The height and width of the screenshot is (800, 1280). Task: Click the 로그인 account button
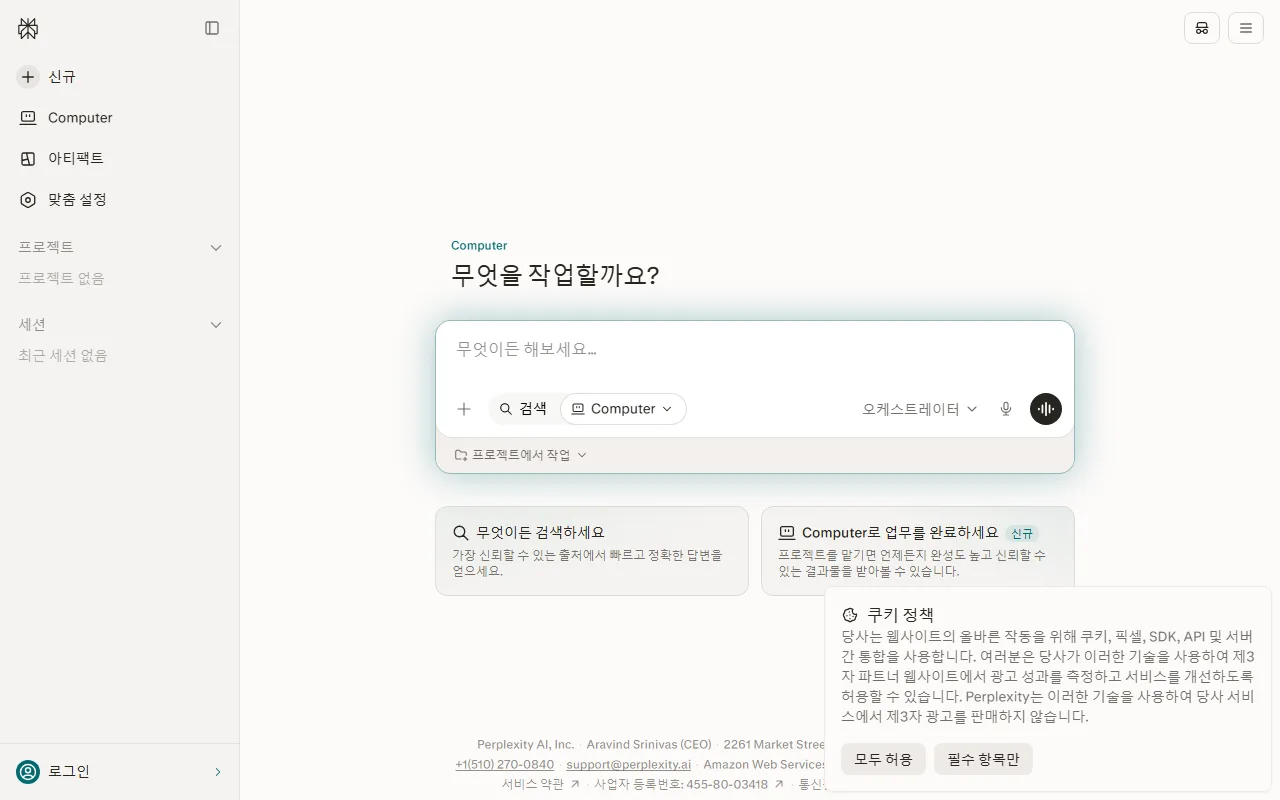pyautogui.click(x=119, y=771)
